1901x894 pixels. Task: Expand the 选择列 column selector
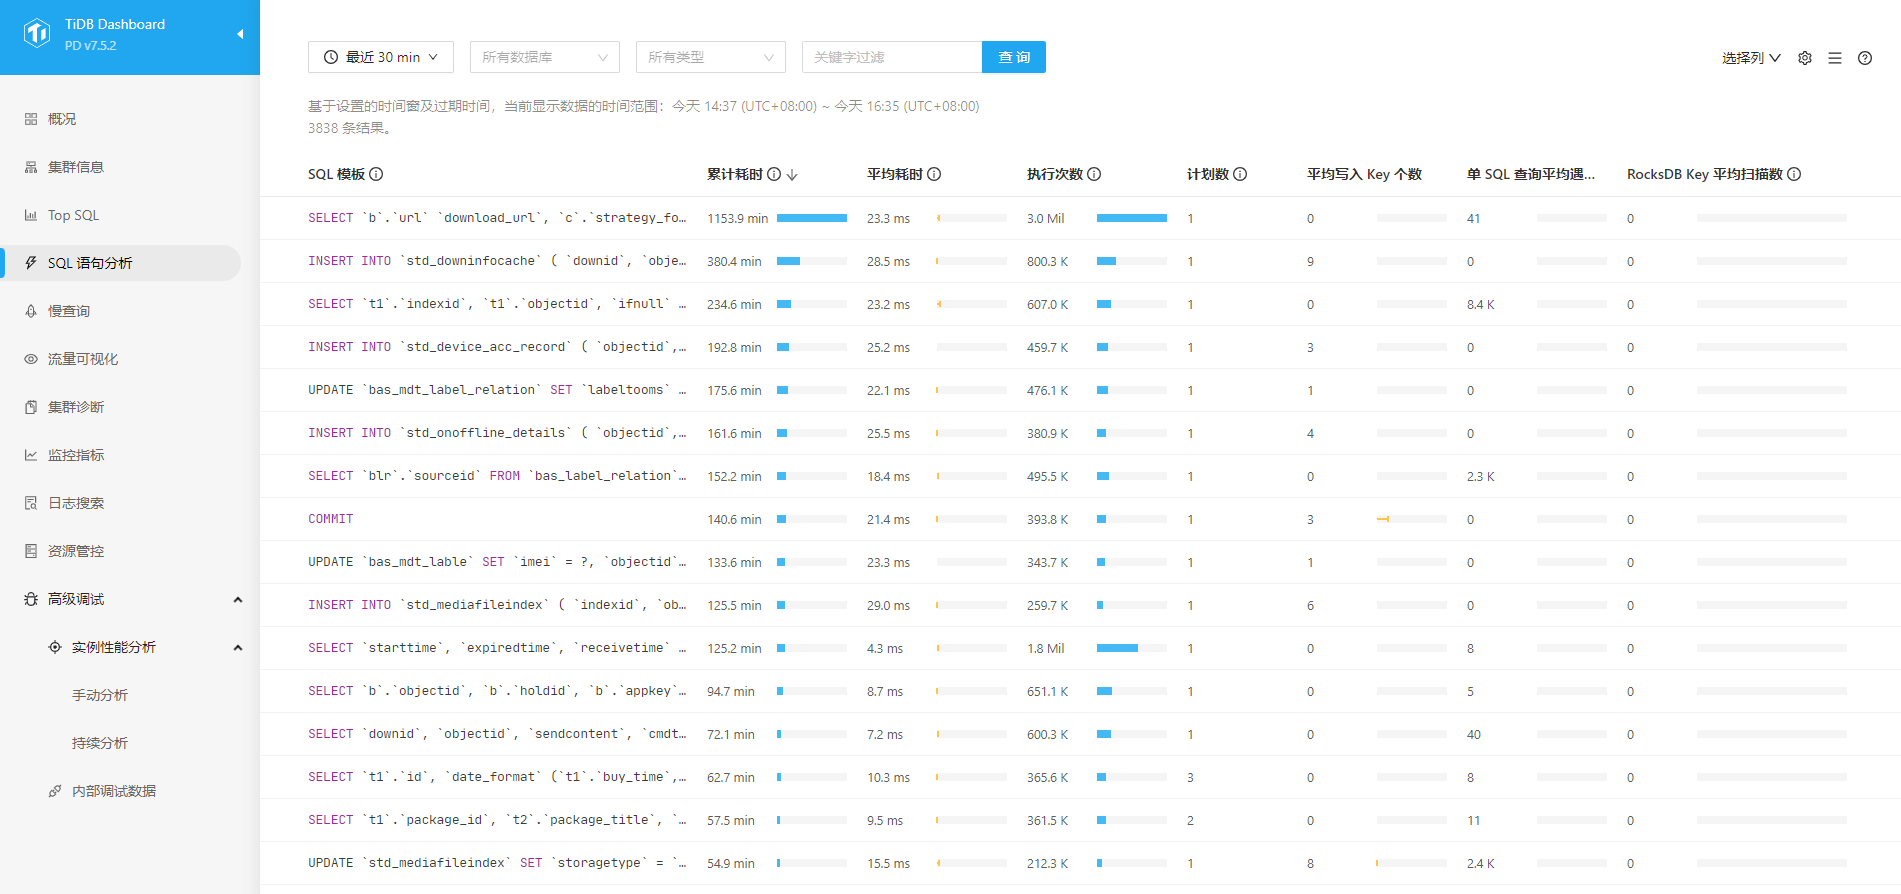point(1750,58)
